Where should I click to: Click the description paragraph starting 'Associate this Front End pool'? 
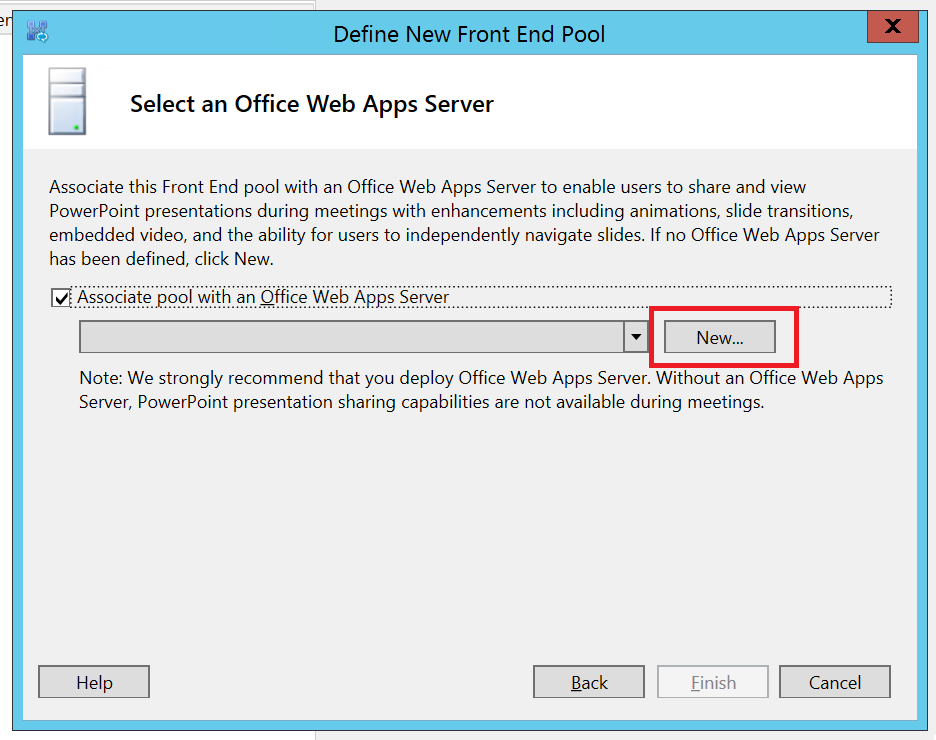(464, 223)
